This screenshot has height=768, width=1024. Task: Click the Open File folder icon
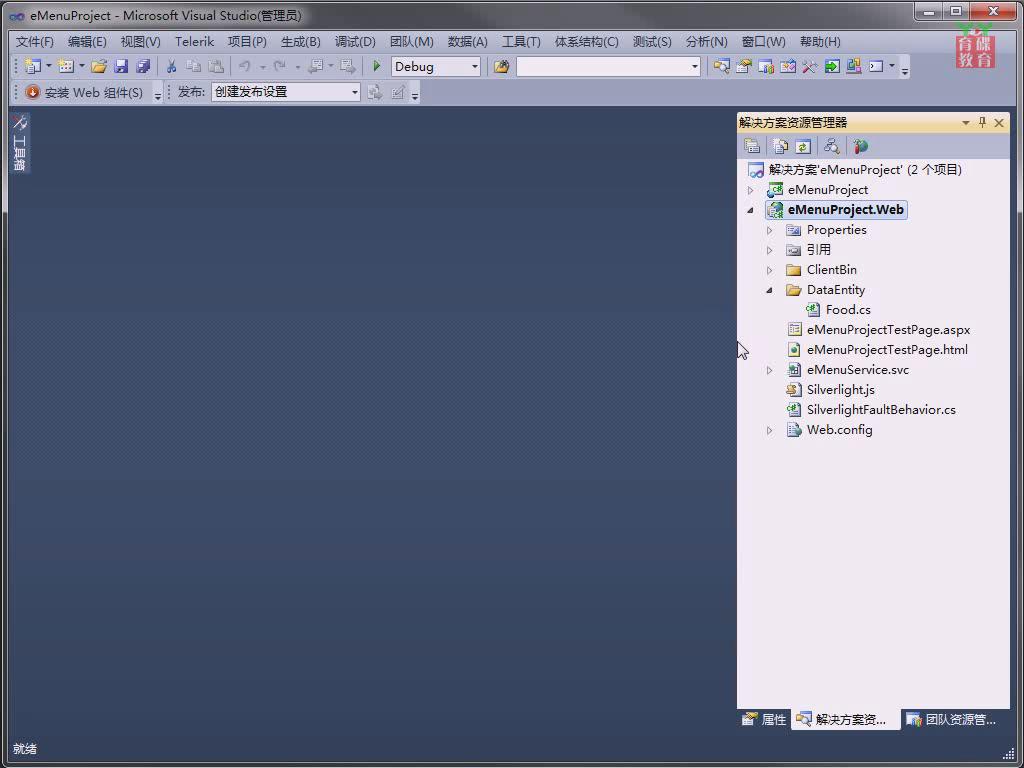click(x=99, y=66)
